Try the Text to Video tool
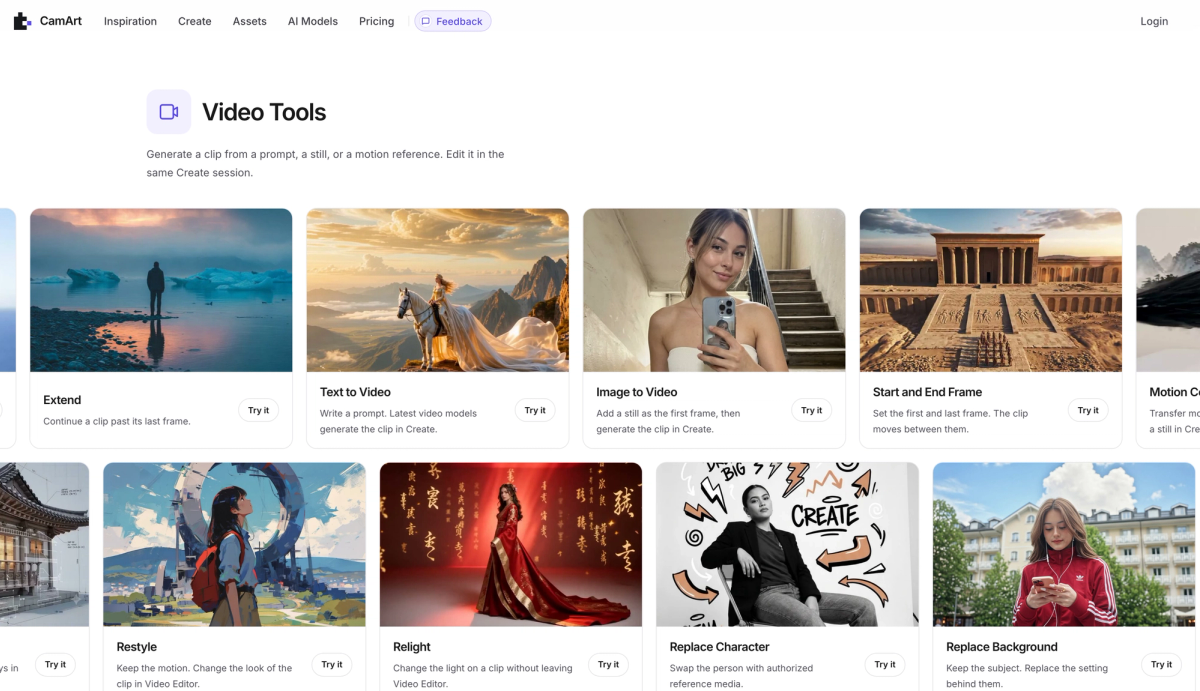 [x=535, y=410]
